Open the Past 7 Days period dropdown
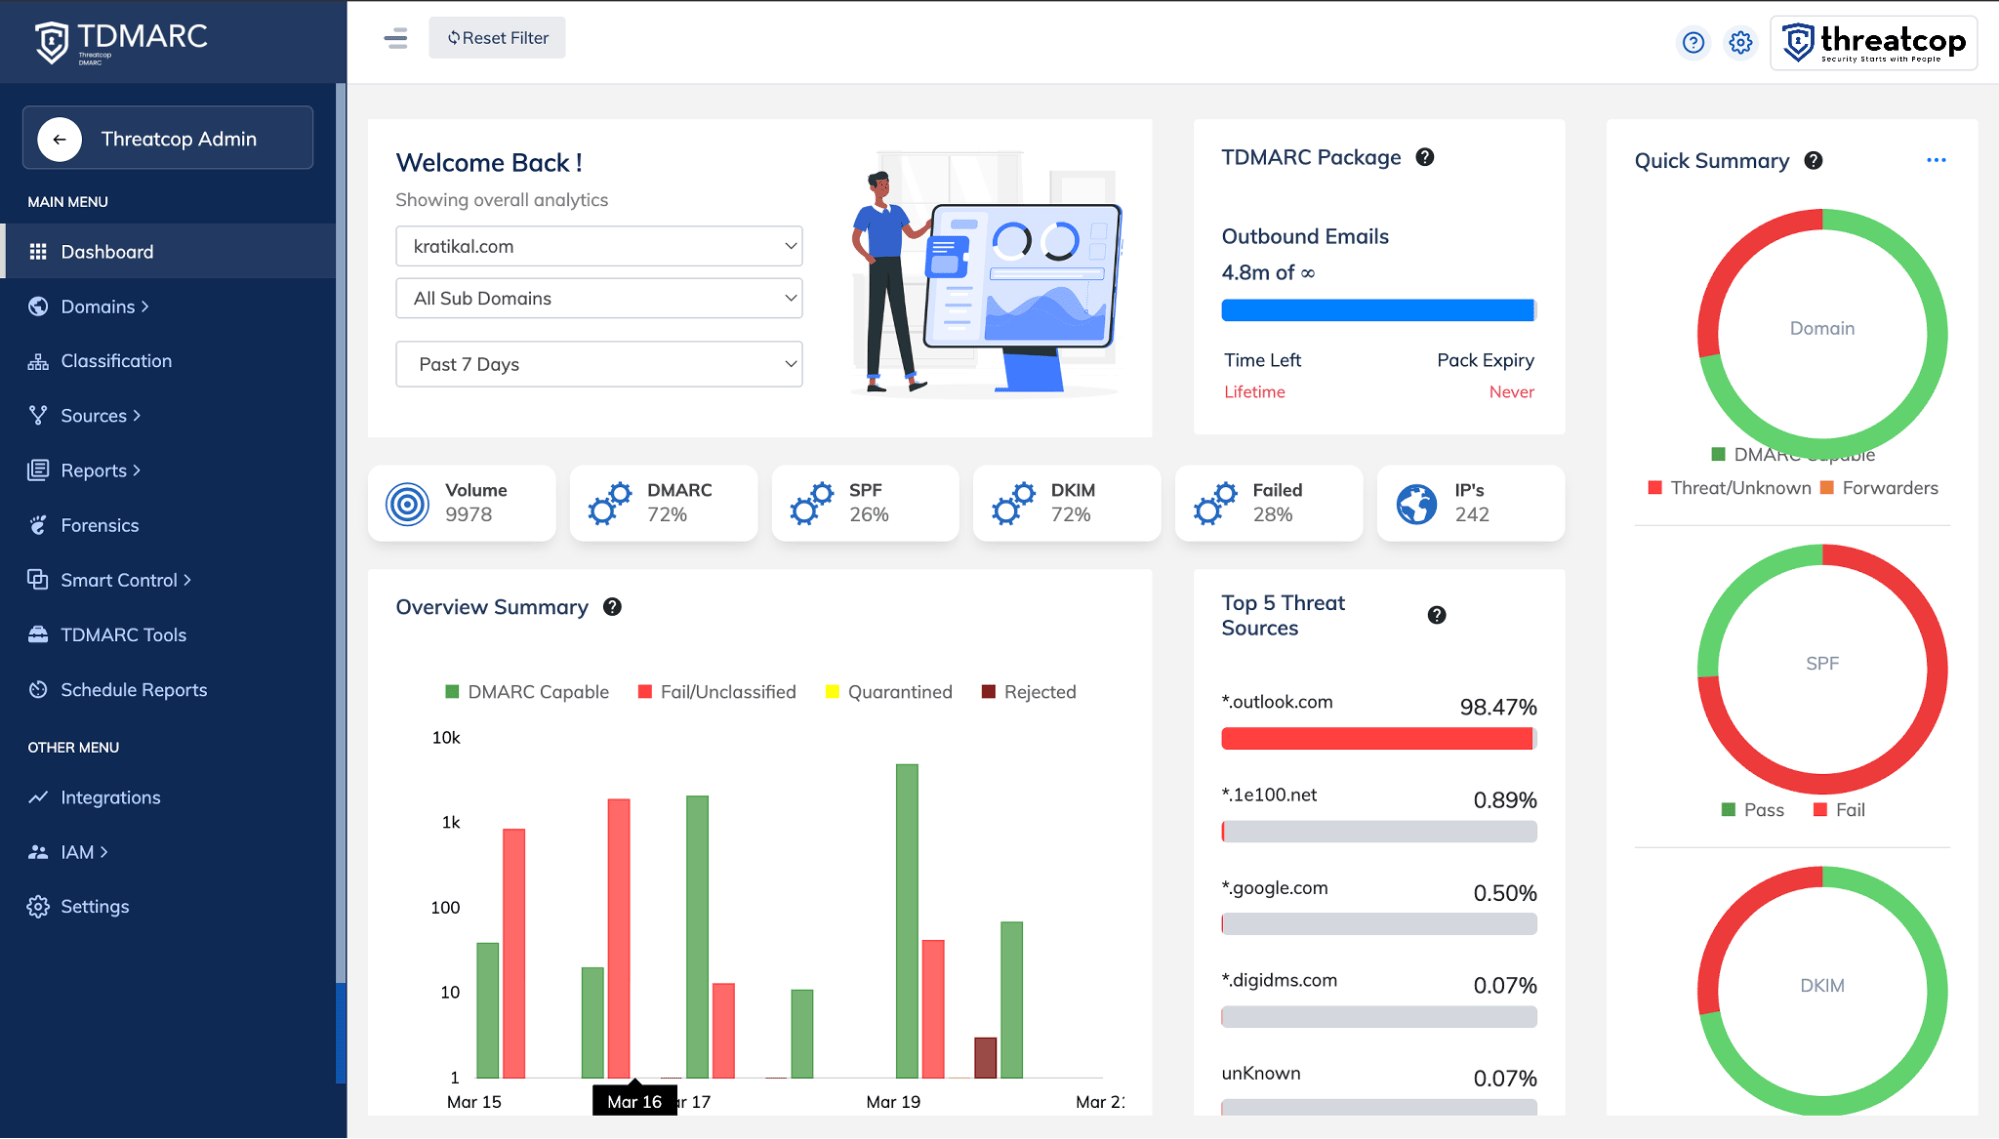The height and width of the screenshot is (1139, 1999). click(599, 364)
